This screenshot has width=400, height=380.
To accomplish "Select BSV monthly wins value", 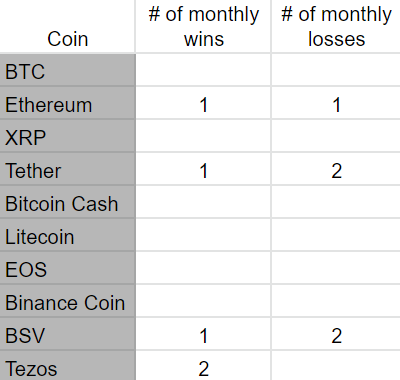I will pyautogui.click(x=203, y=334).
